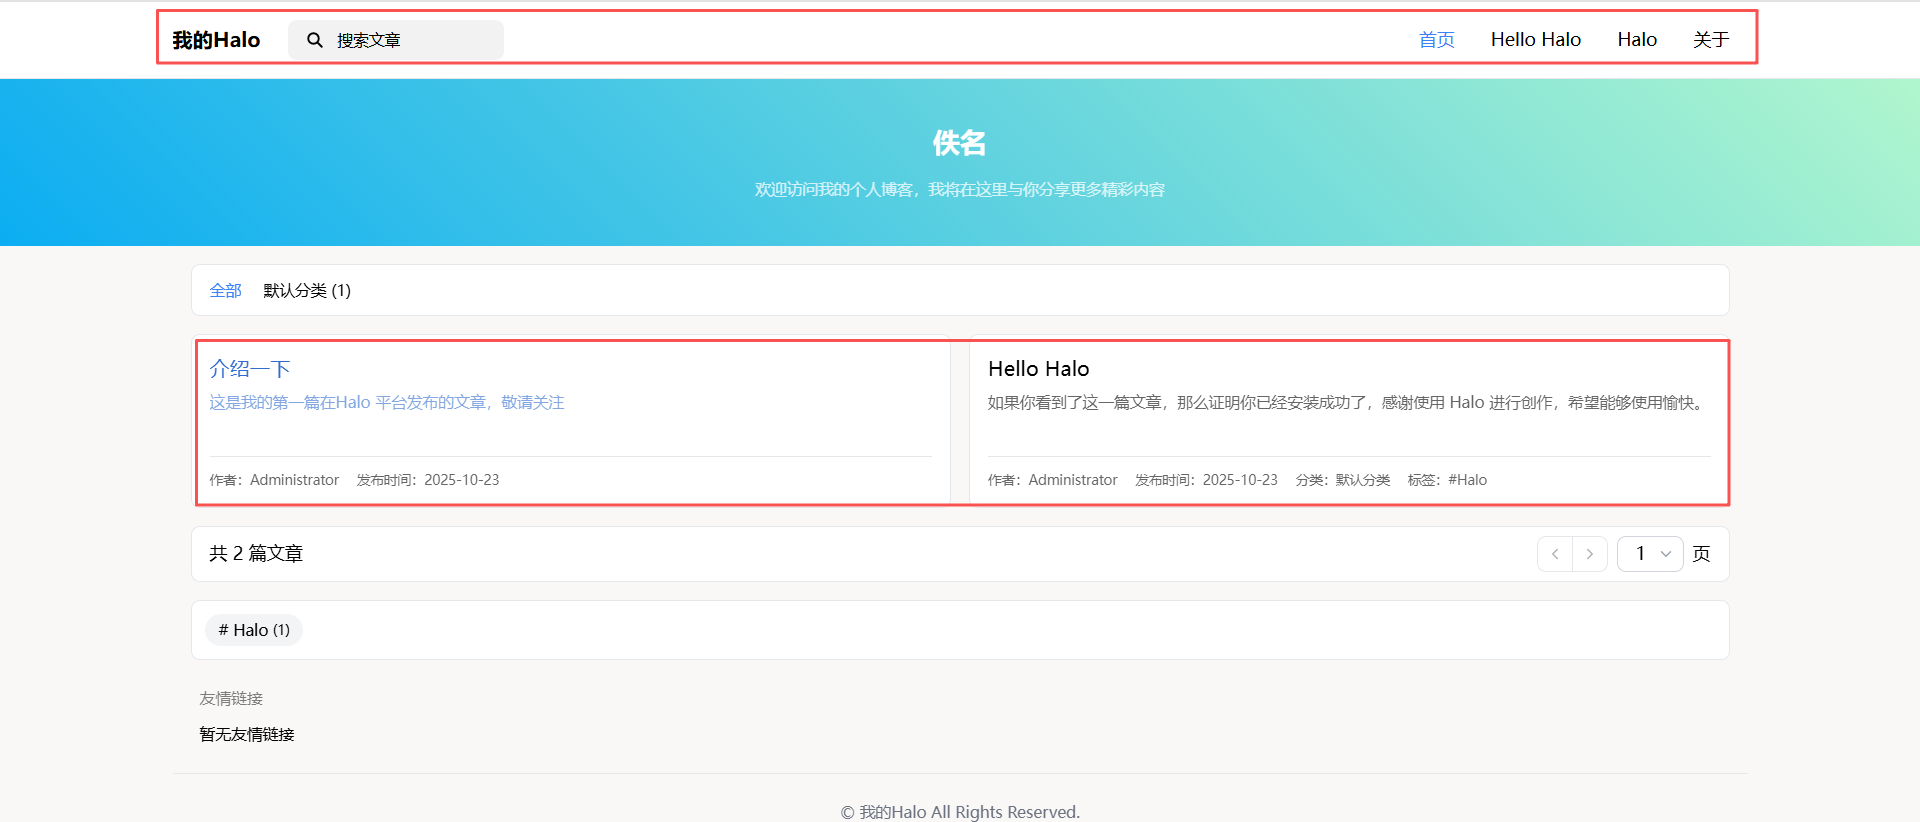Open the Hello Halo article card title
This screenshot has height=822, width=1920.
(1038, 369)
